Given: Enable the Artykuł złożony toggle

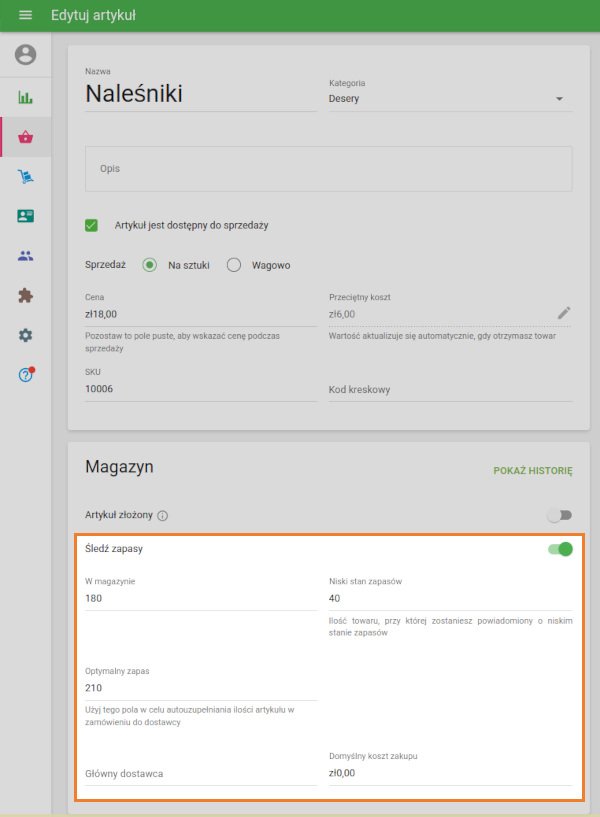Looking at the screenshot, I should tap(559, 515).
